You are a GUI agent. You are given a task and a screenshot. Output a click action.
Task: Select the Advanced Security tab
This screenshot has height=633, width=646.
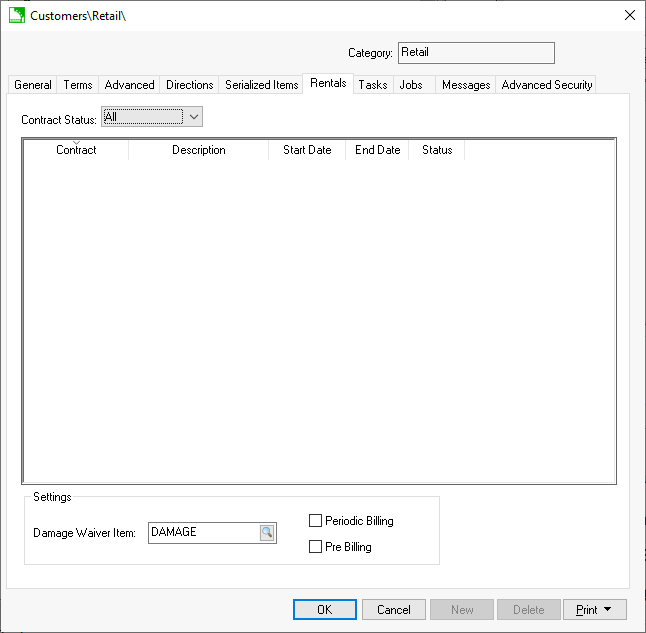point(547,86)
